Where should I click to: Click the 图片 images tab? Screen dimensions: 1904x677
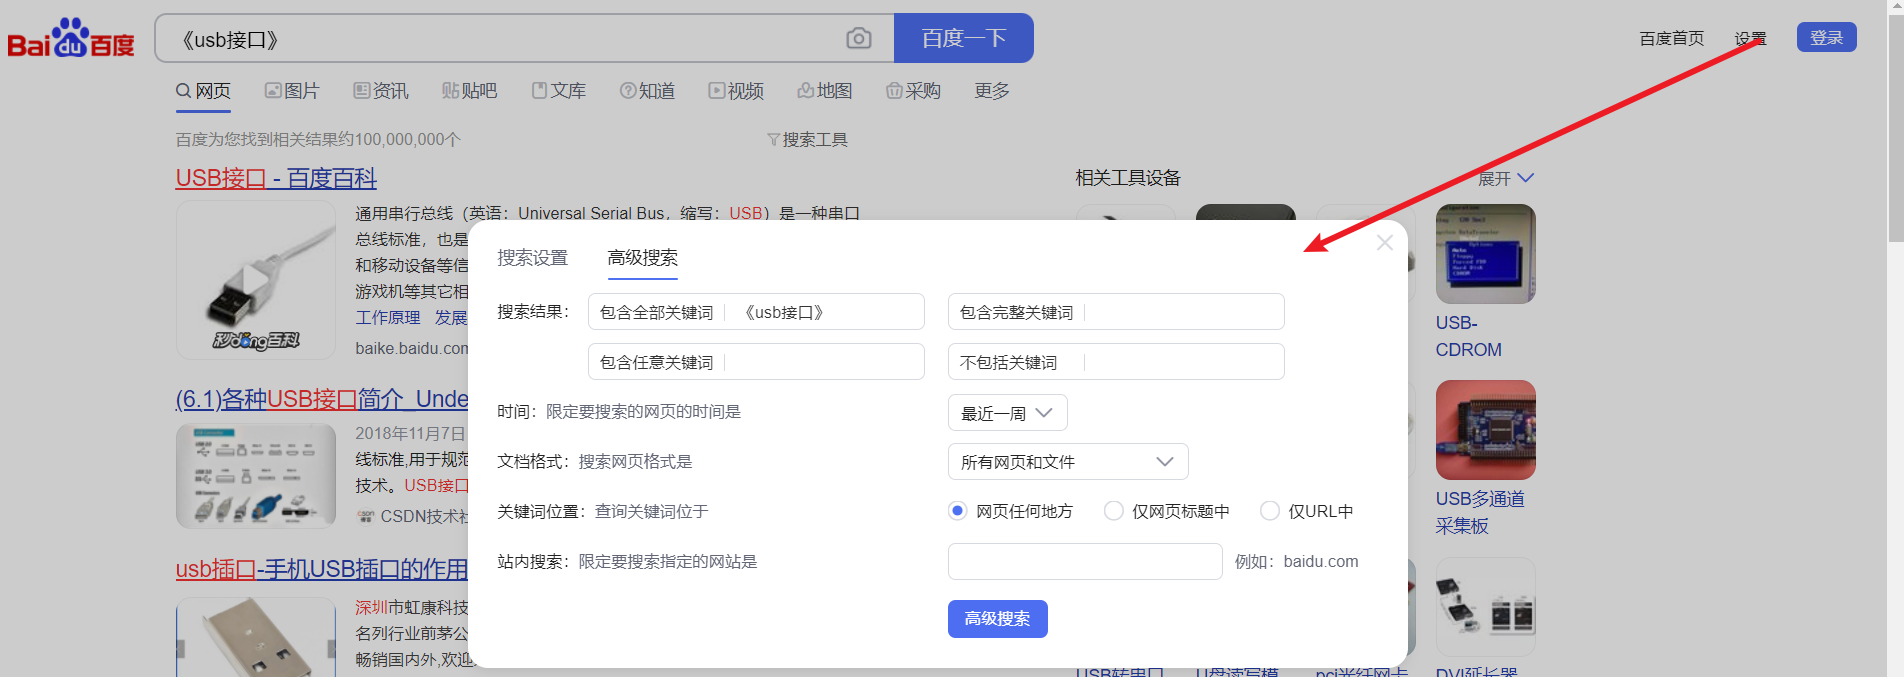click(292, 91)
